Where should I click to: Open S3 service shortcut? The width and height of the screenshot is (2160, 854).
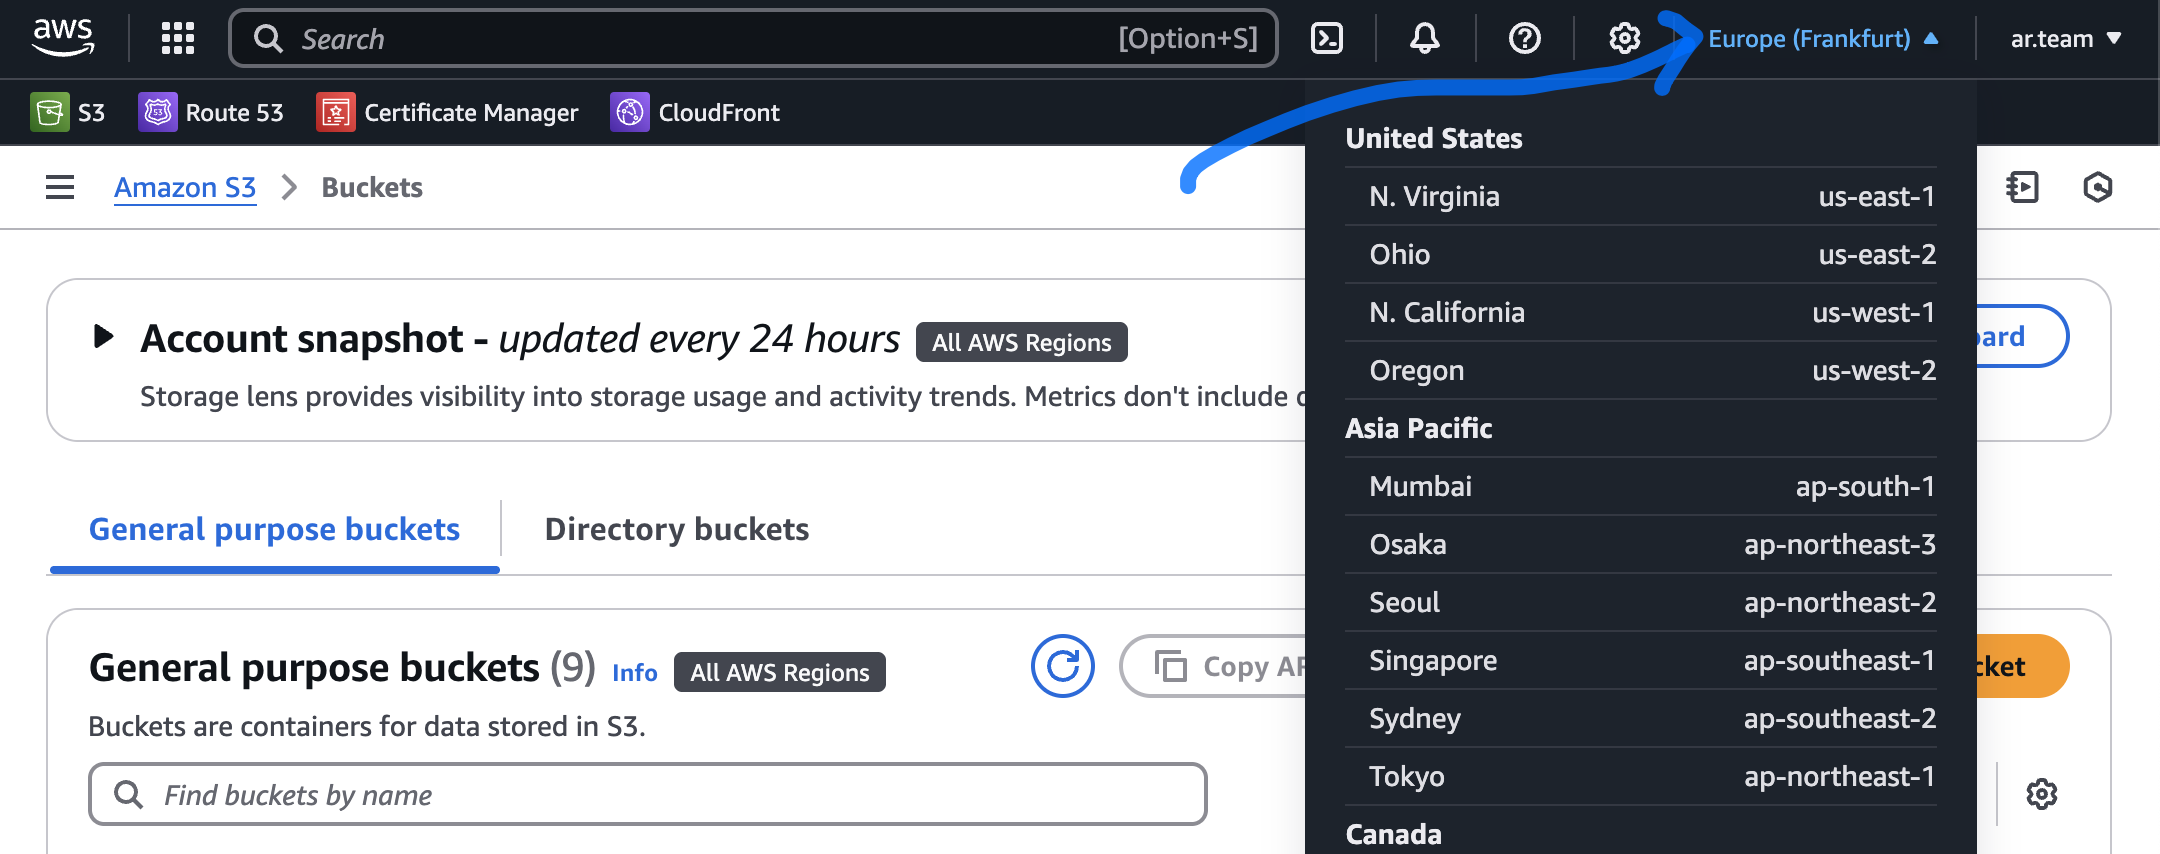point(68,112)
